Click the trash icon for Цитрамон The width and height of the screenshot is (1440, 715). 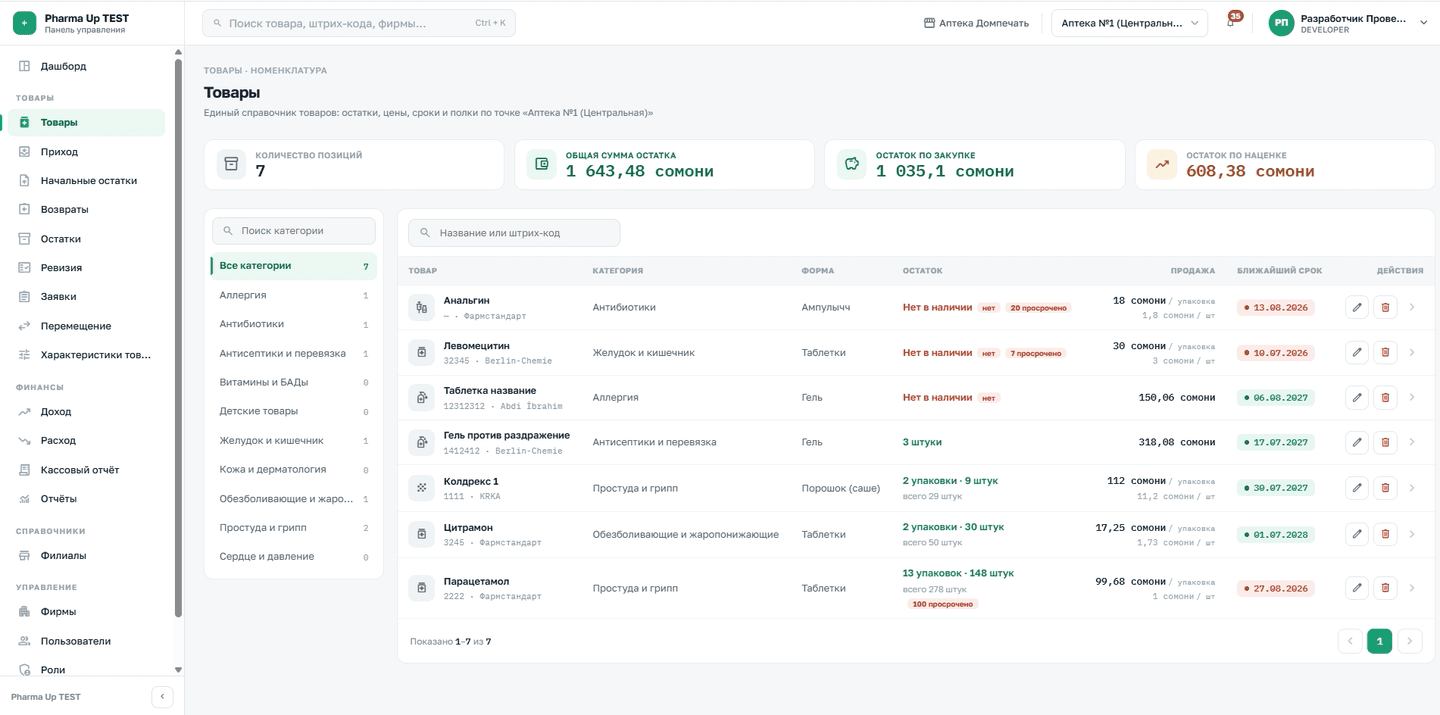tap(1385, 534)
